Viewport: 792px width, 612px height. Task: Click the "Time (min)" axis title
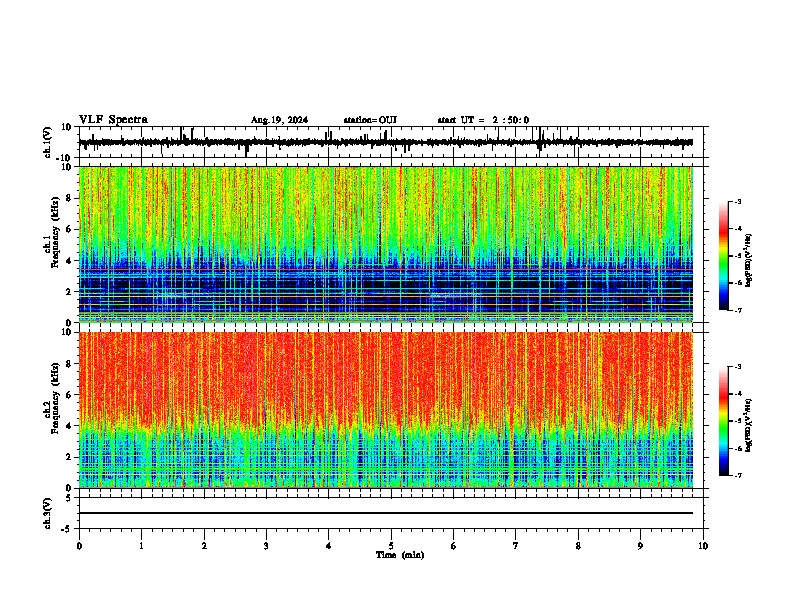coord(400,555)
